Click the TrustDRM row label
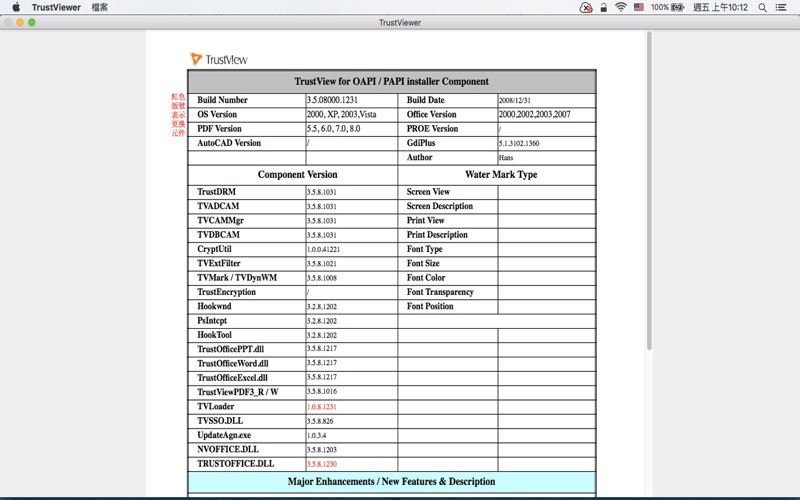800x500 pixels. [x=216, y=192]
